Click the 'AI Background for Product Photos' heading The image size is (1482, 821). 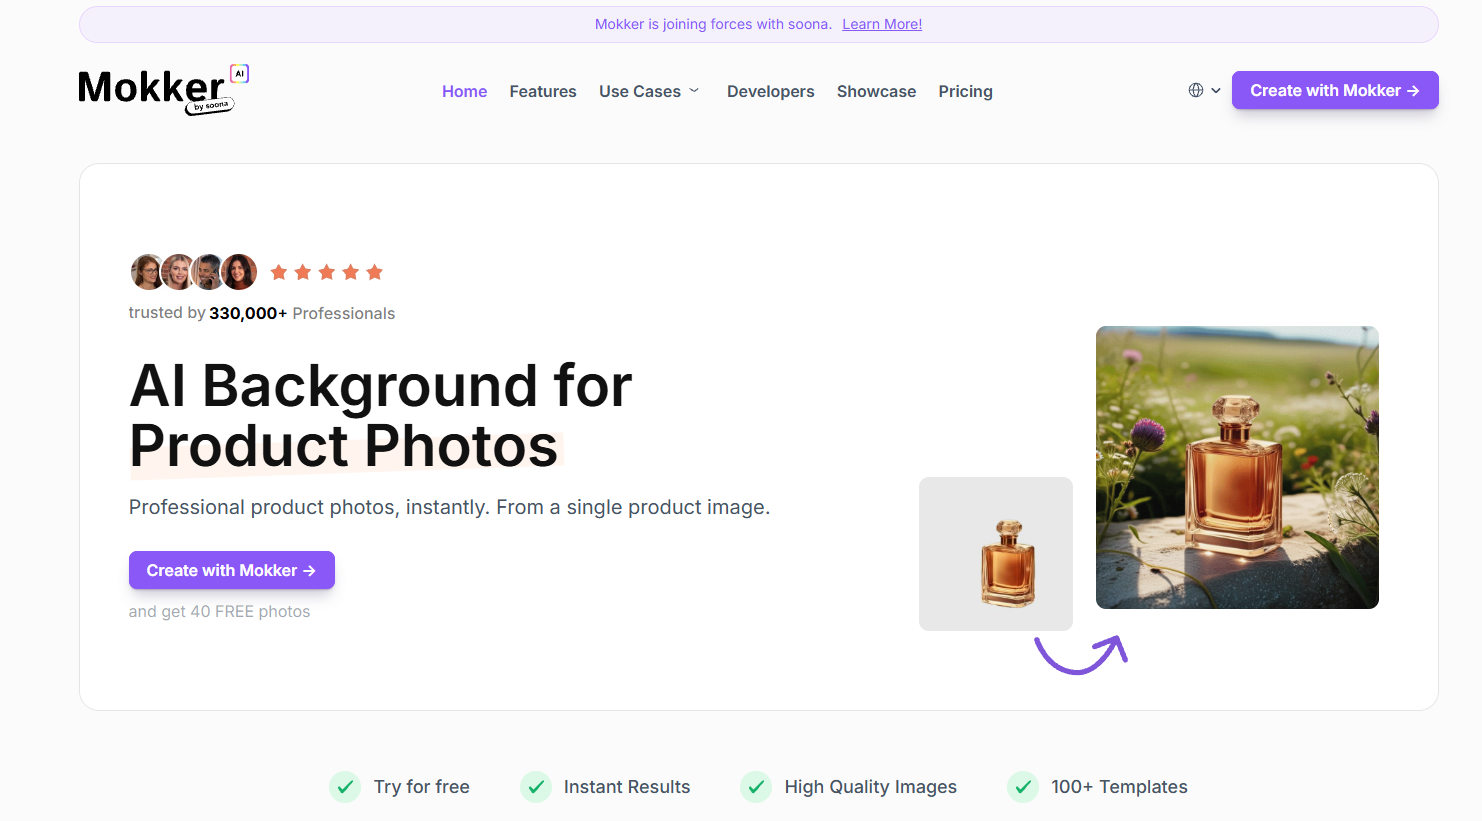pos(381,415)
